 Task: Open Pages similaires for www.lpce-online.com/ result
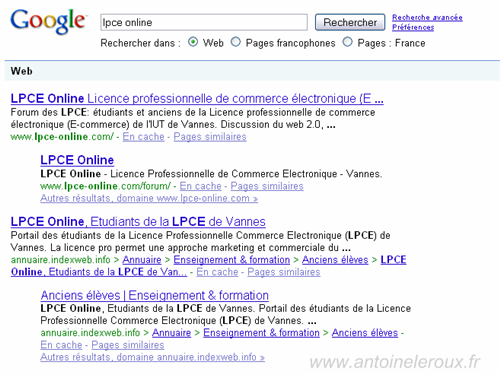(210, 137)
